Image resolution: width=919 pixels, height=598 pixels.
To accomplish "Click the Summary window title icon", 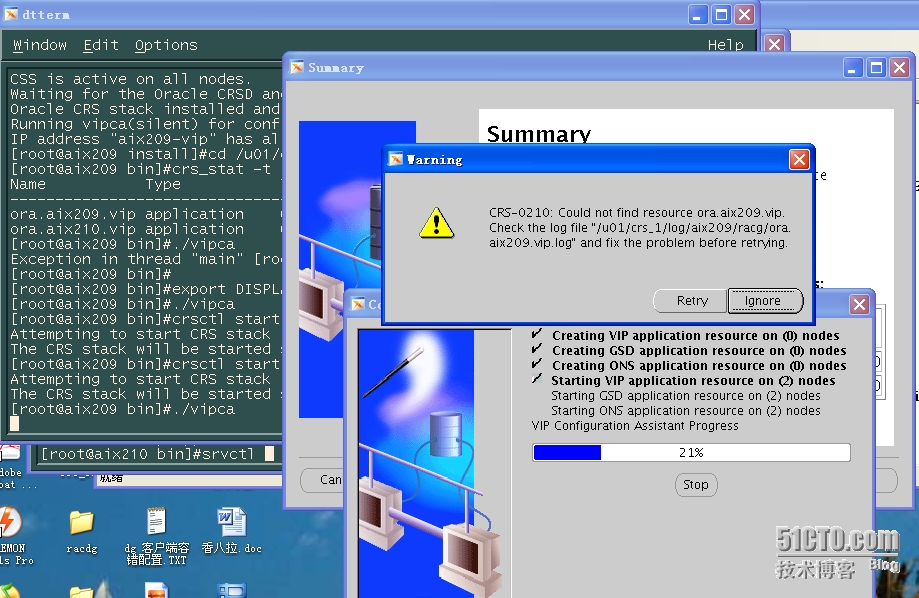I will pos(297,67).
